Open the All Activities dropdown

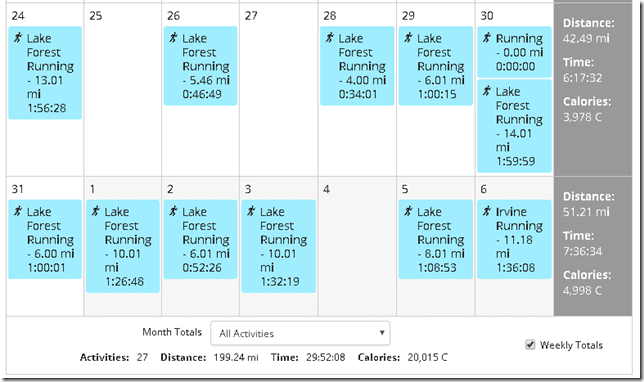coord(300,333)
